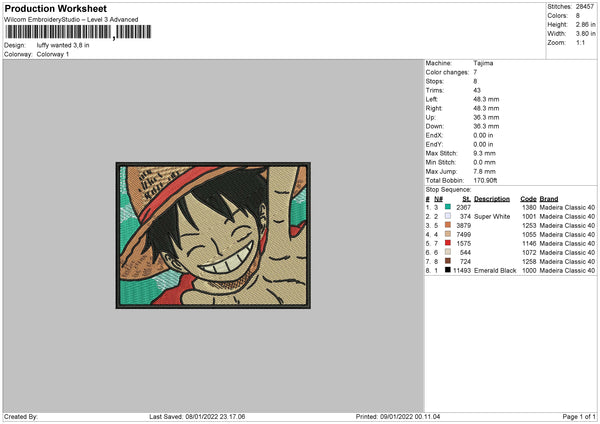Click the design name 'luffy wanted 3,8 in'

(63, 45)
